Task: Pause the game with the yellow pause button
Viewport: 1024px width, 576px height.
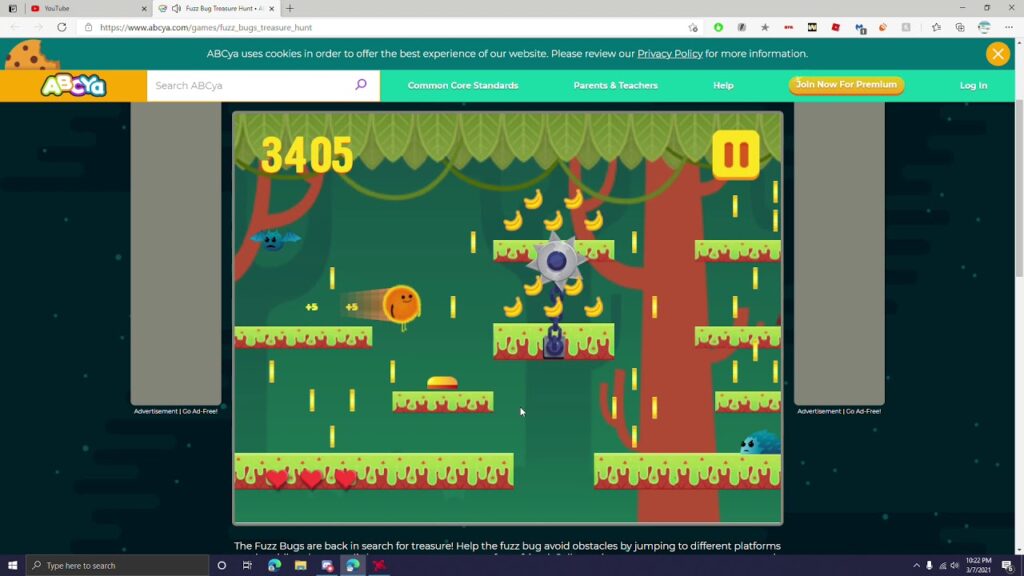Action: 735,155
